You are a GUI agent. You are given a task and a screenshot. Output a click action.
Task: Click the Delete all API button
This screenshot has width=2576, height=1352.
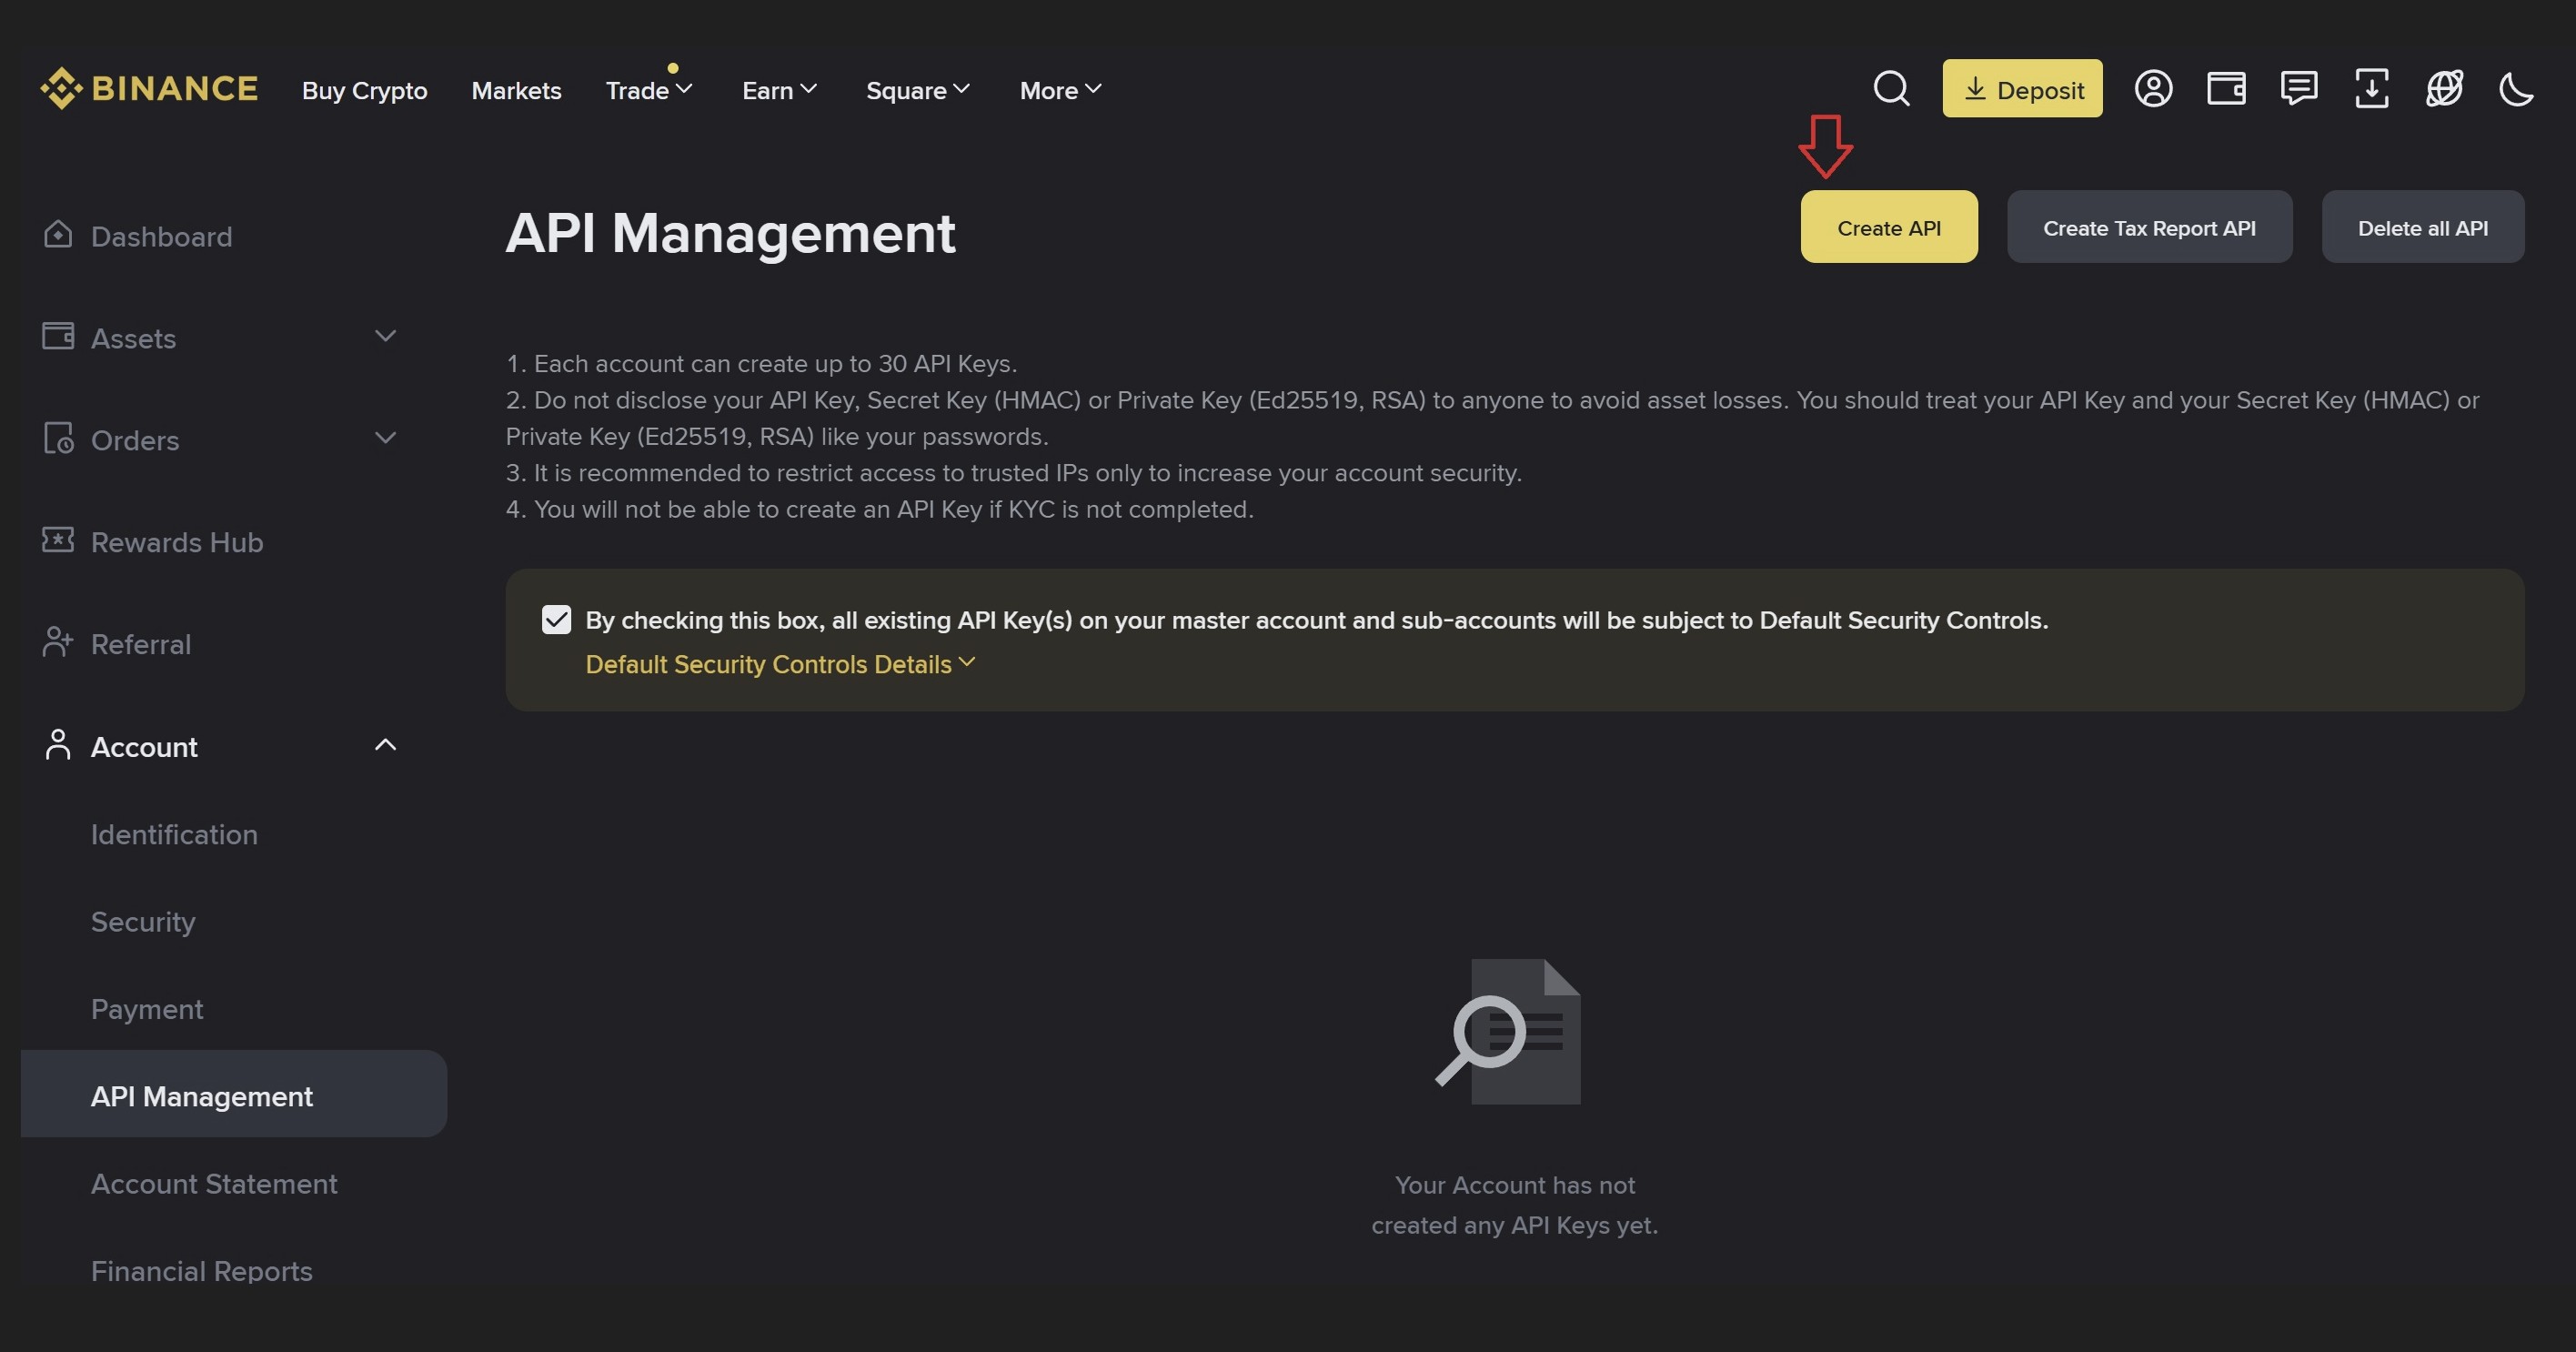[x=2422, y=228]
